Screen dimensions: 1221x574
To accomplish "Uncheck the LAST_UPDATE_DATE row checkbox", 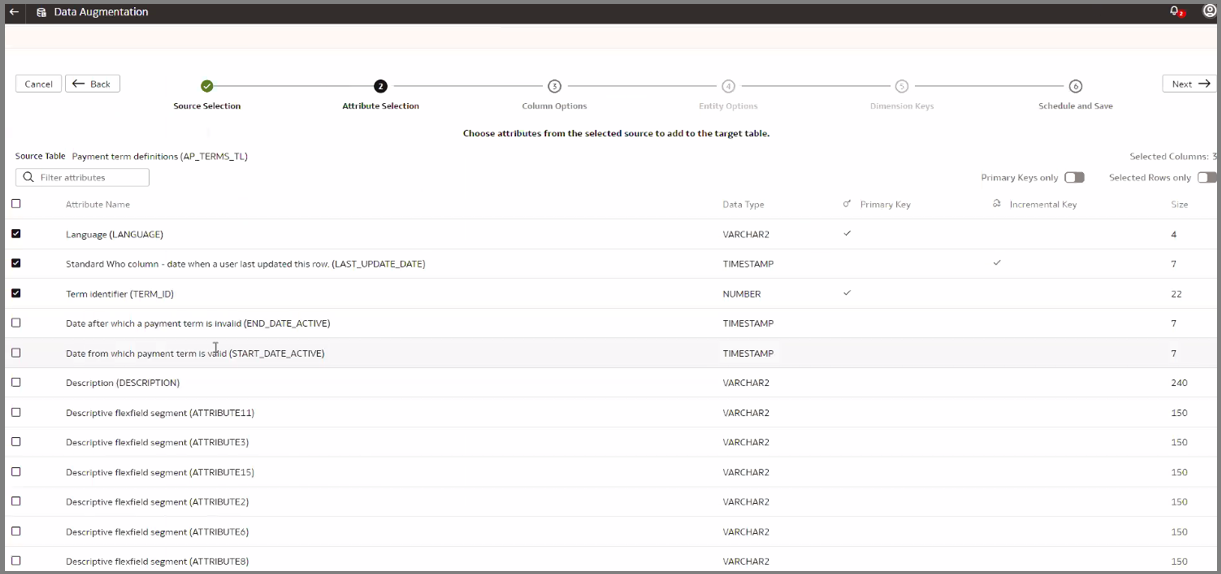I will click(x=16, y=264).
